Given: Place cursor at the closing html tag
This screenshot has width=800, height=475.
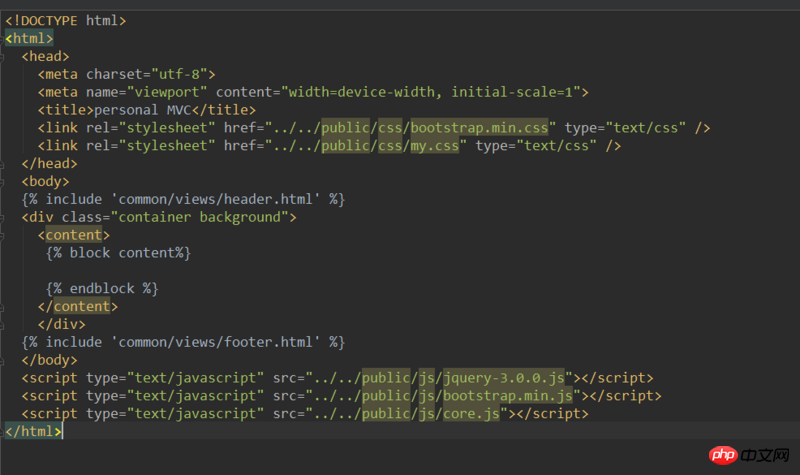Looking at the screenshot, I should (33, 432).
